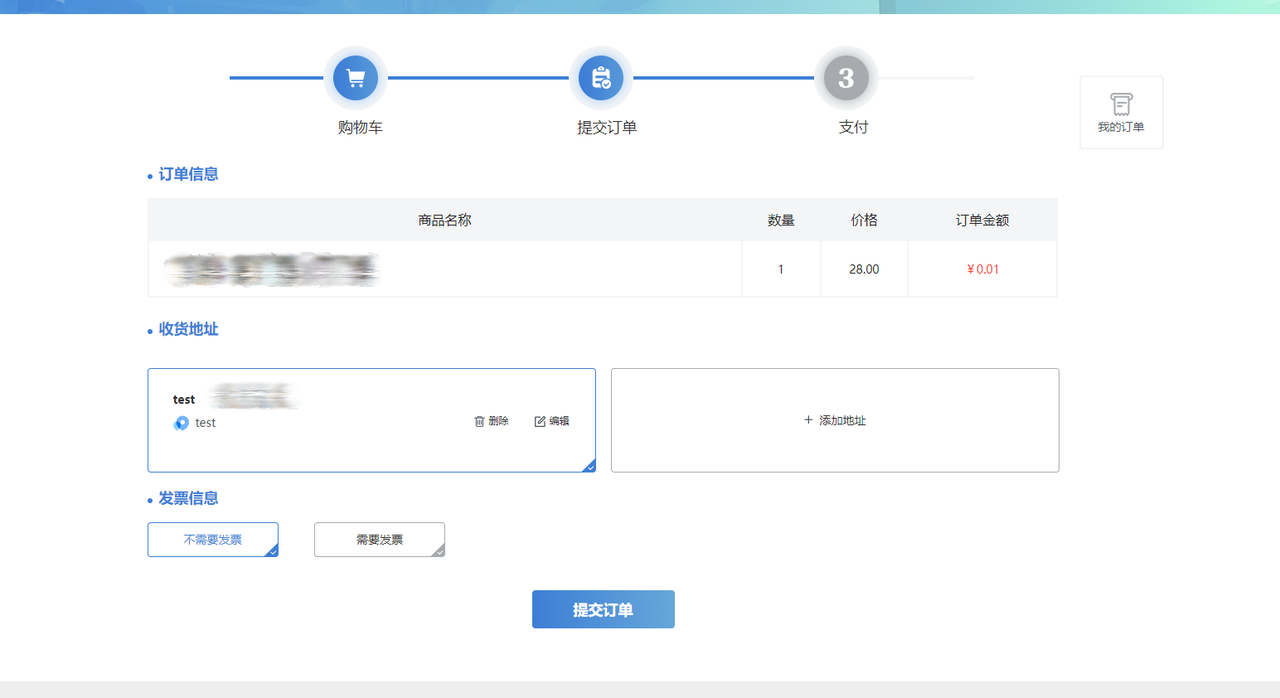Click the plus icon in 添加地址
The image size is (1280, 698).
808,420
